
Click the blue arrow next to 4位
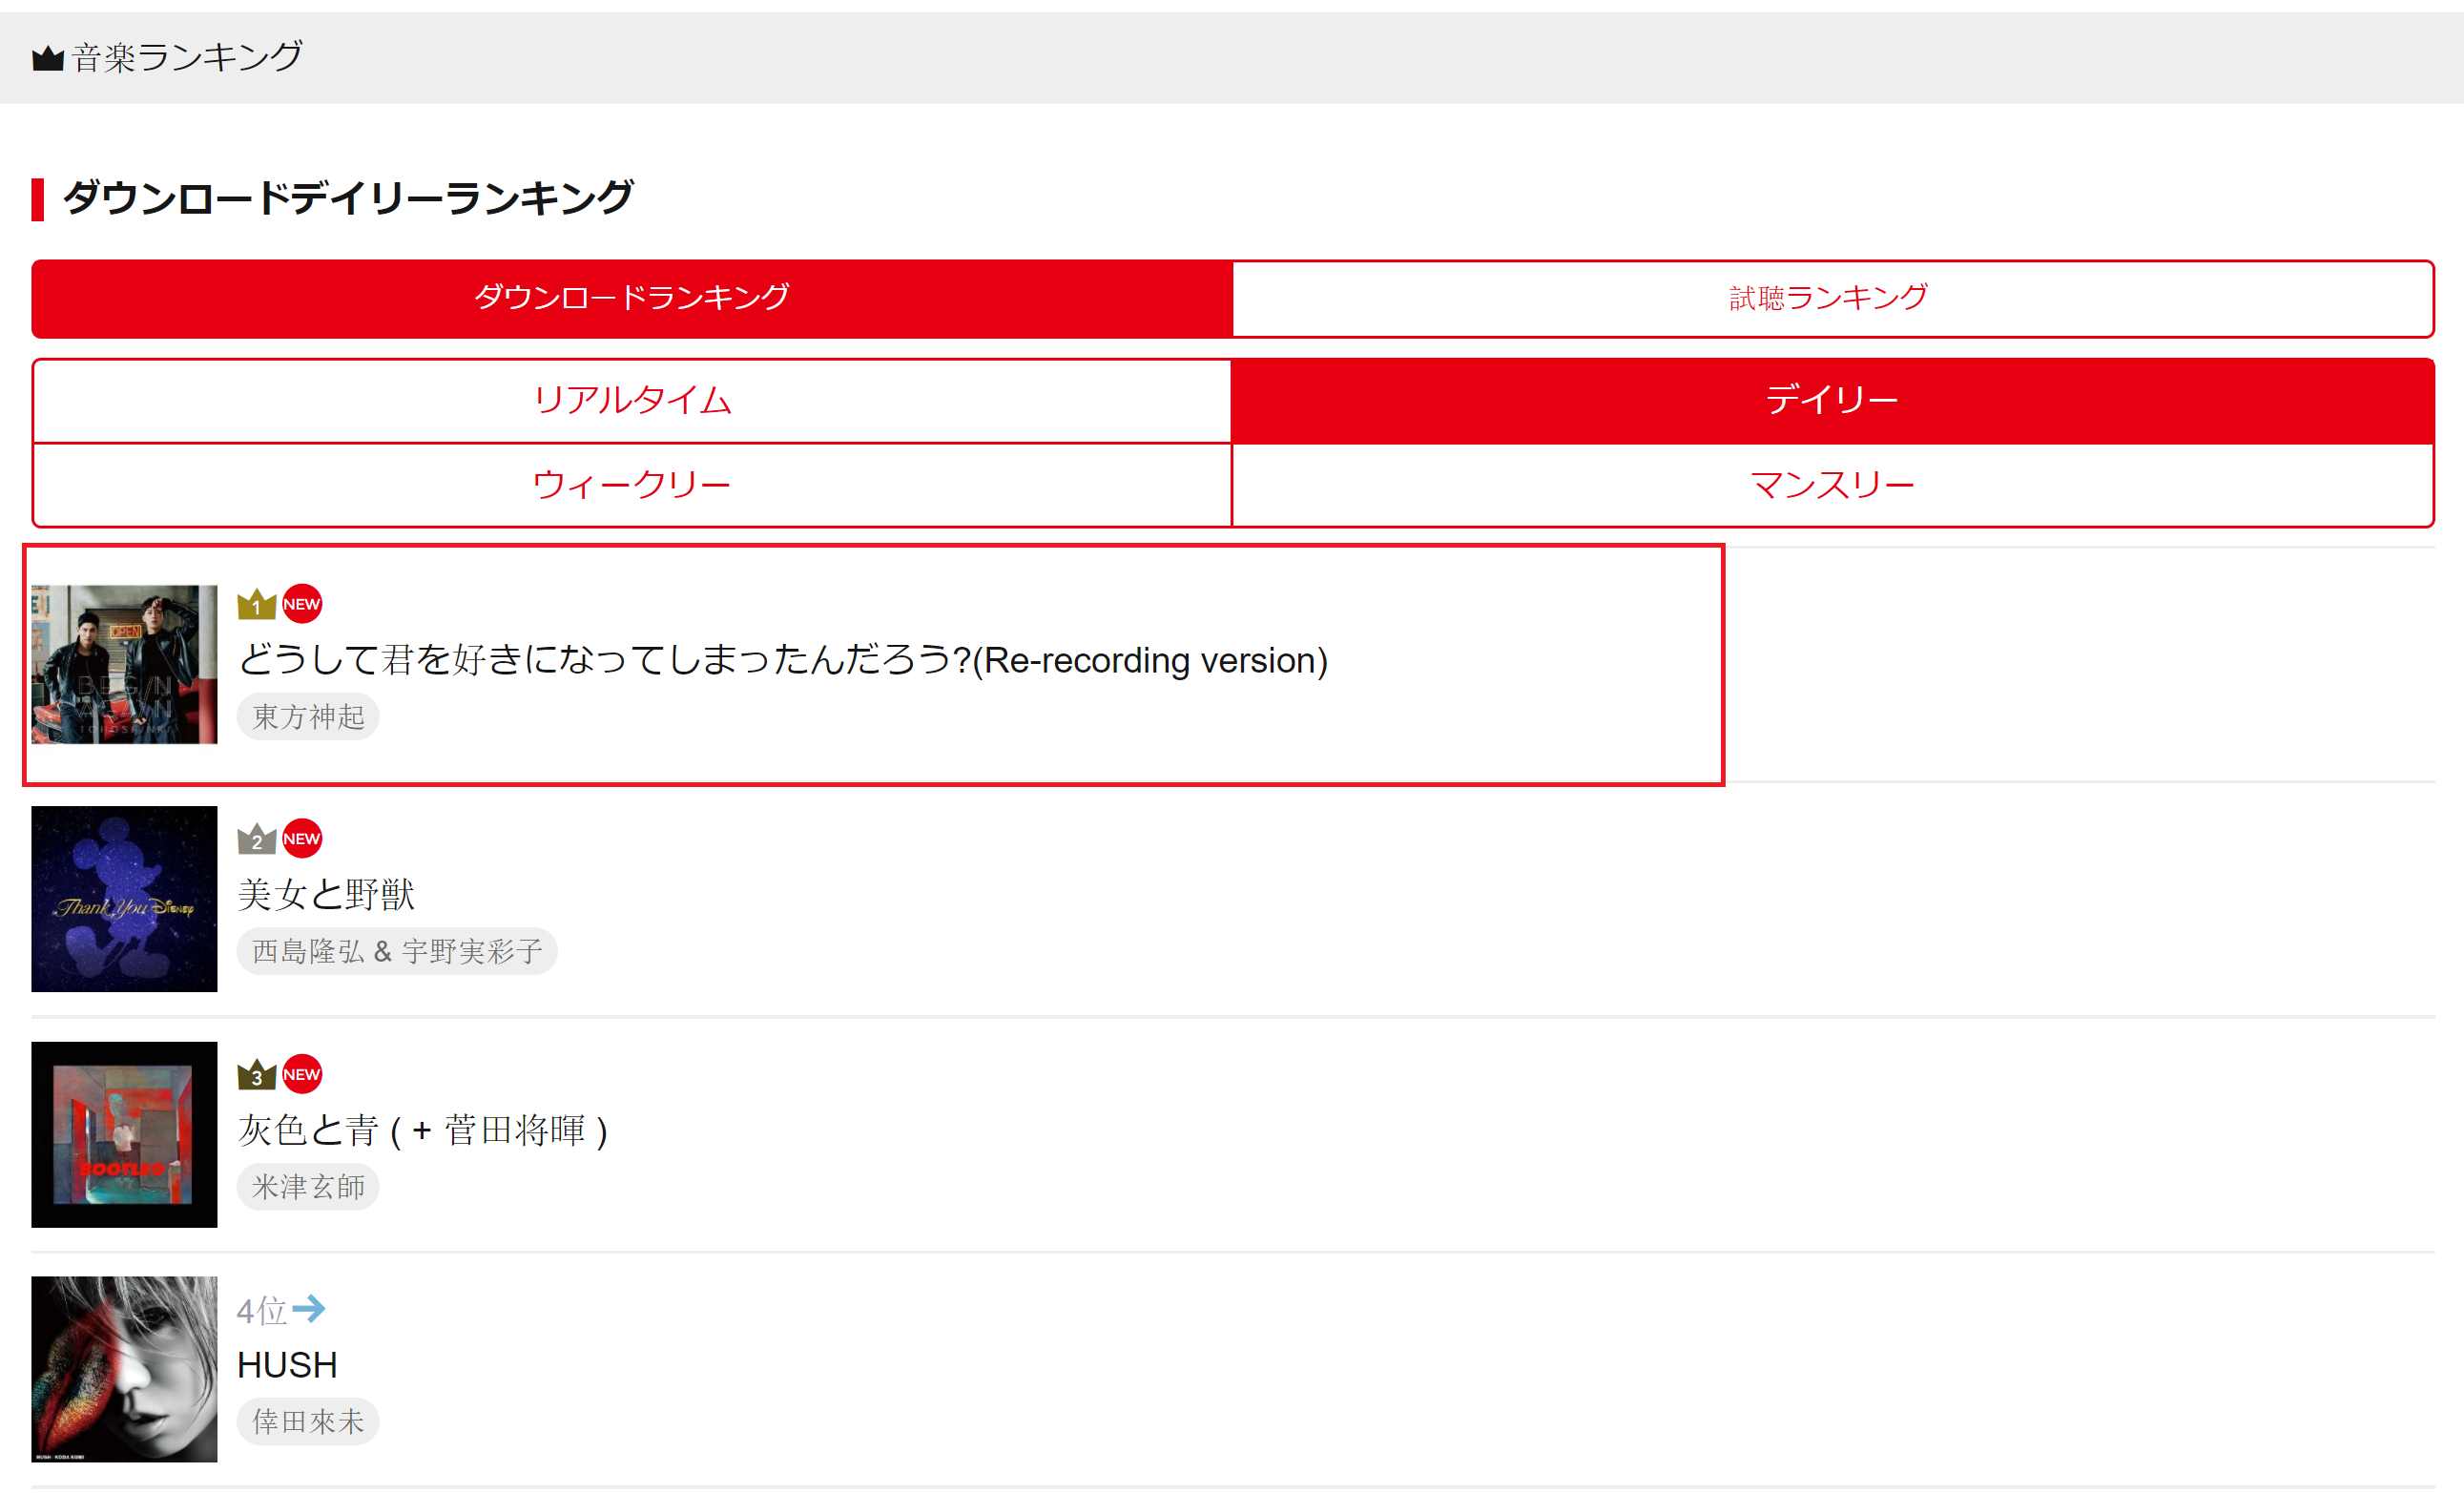(309, 1308)
